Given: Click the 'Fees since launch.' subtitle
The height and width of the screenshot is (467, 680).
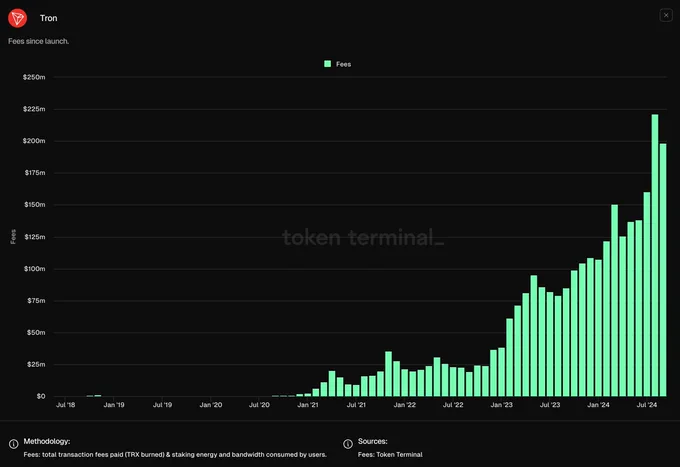Looking at the screenshot, I should tap(39, 41).
